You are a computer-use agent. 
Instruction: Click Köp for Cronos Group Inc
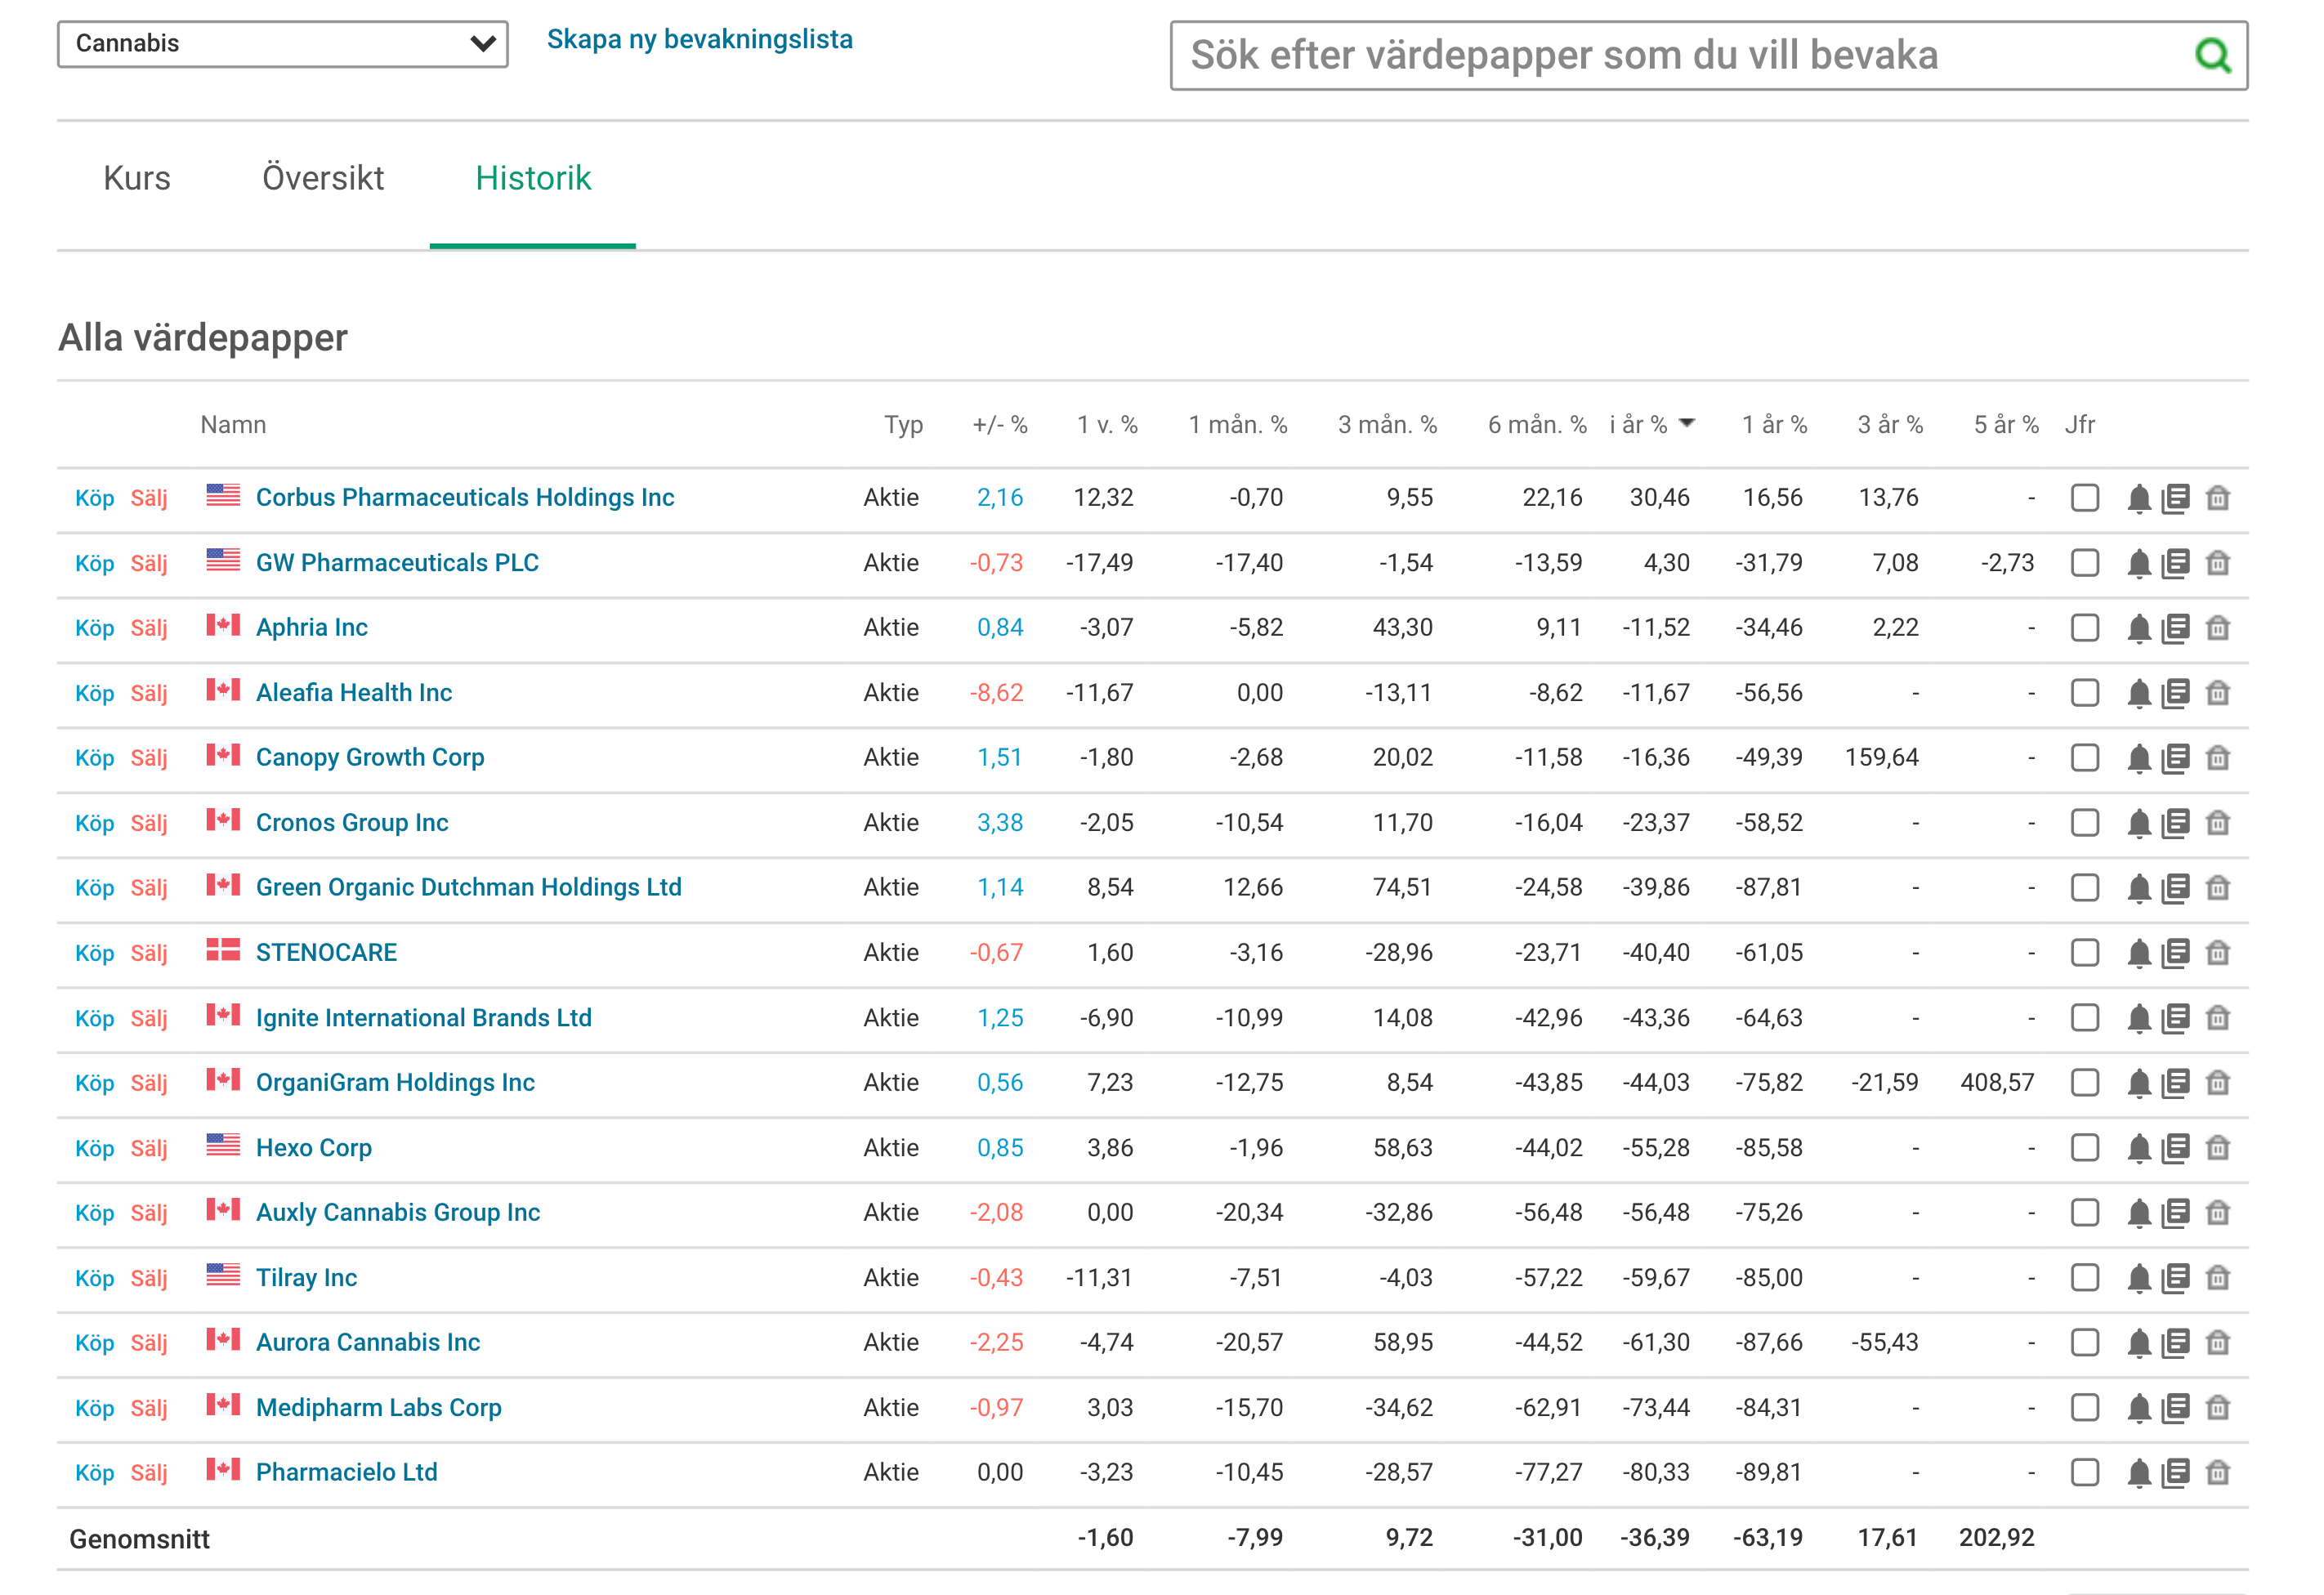coord(95,823)
